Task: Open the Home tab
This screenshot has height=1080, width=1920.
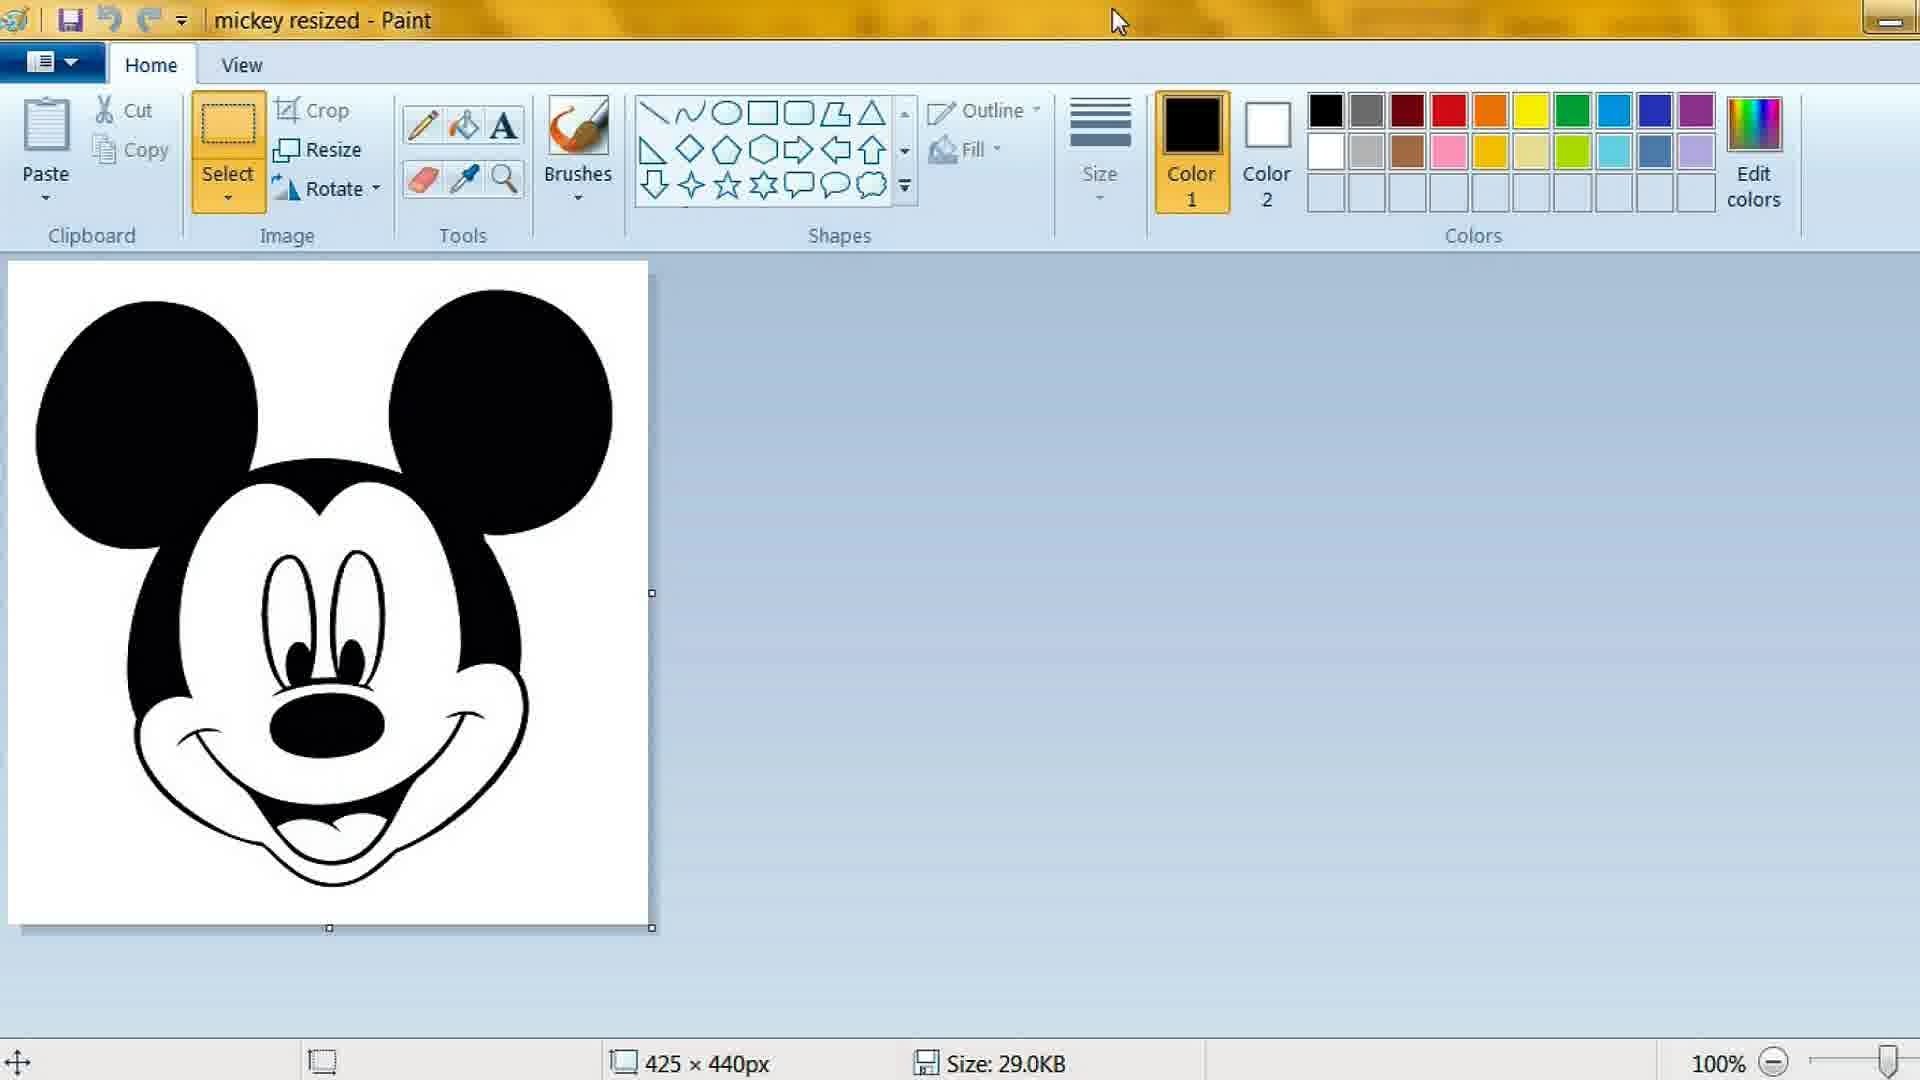Action: coord(149,65)
